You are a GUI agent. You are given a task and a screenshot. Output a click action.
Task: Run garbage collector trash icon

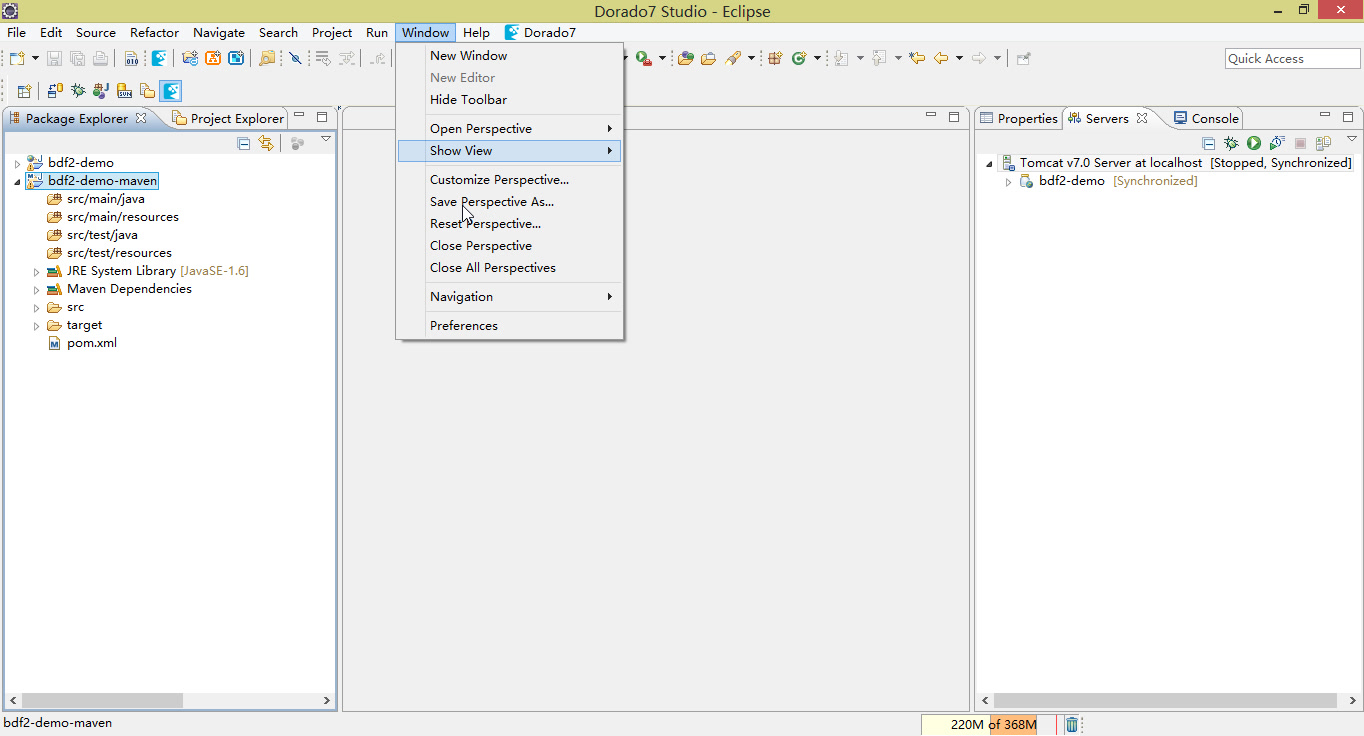1071,724
